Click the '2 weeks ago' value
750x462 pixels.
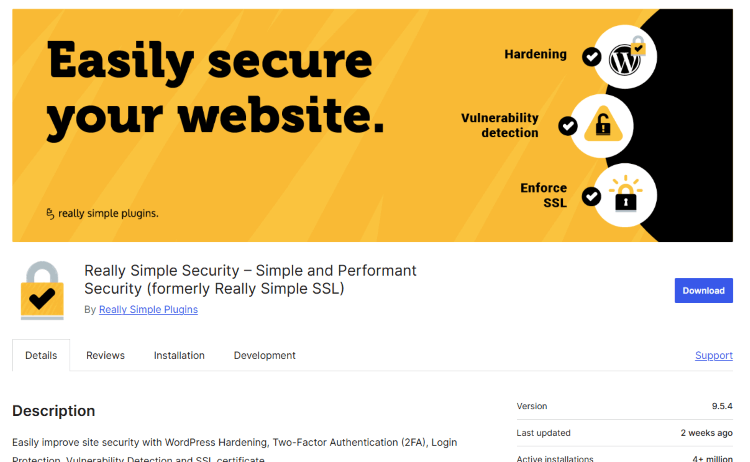click(x=706, y=433)
